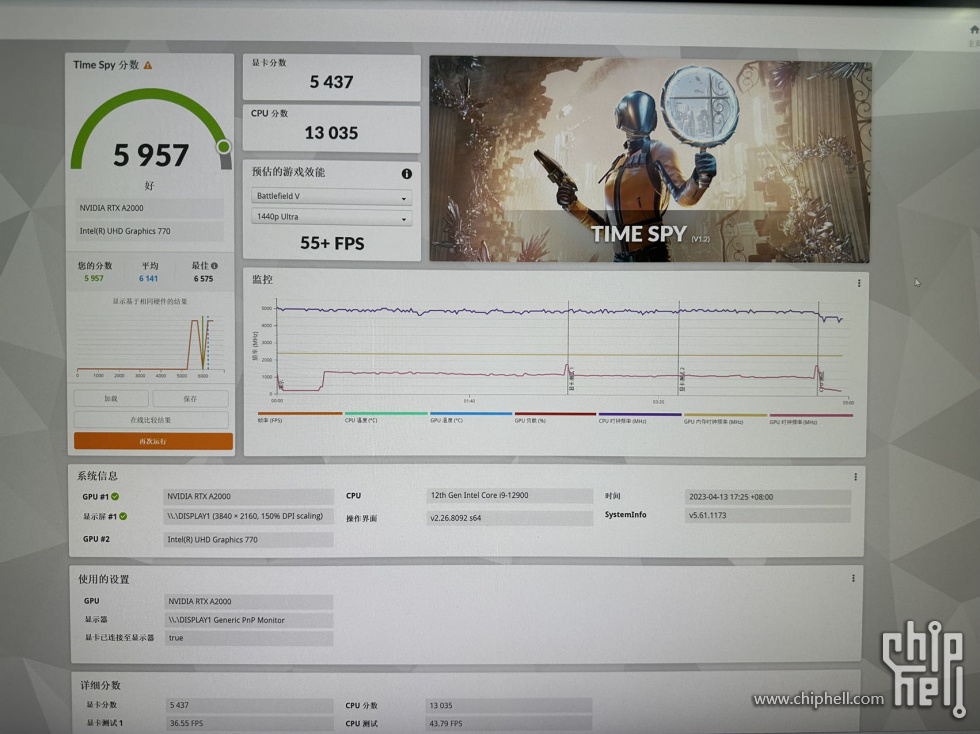Click the 12th Gen Intel Core i9-12900 field
Screen dimensions: 980x734
pyautogui.click(x=509, y=495)
